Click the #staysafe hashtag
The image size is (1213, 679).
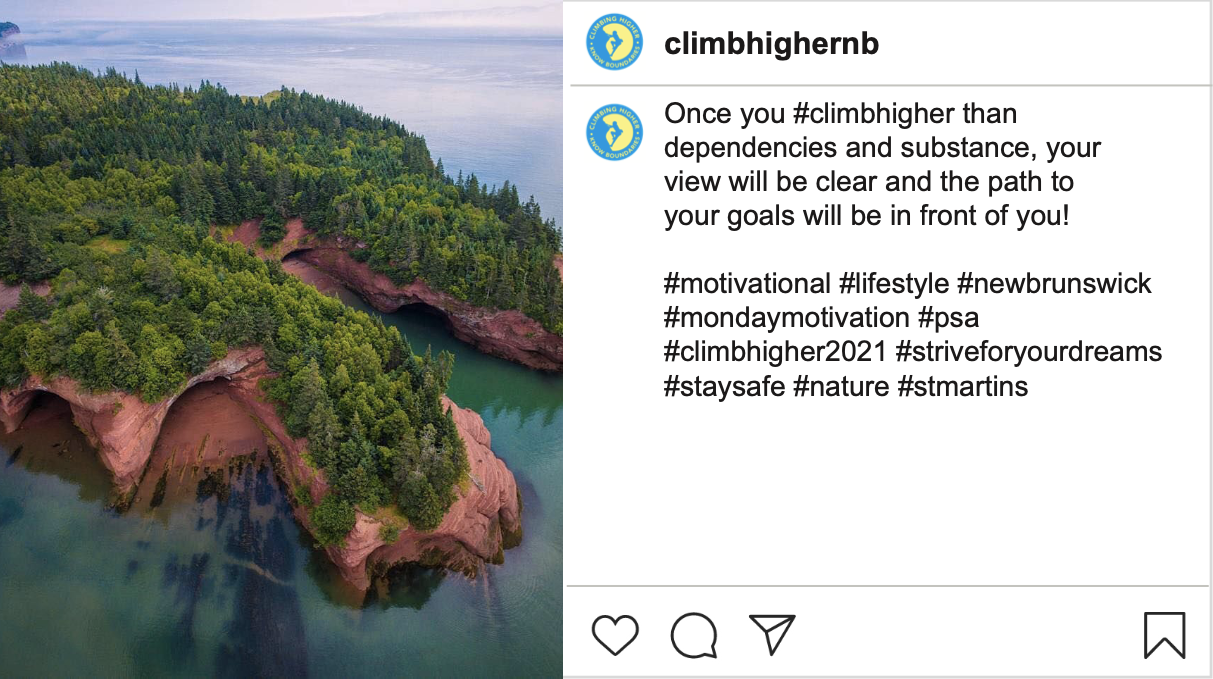coord(724,386)
